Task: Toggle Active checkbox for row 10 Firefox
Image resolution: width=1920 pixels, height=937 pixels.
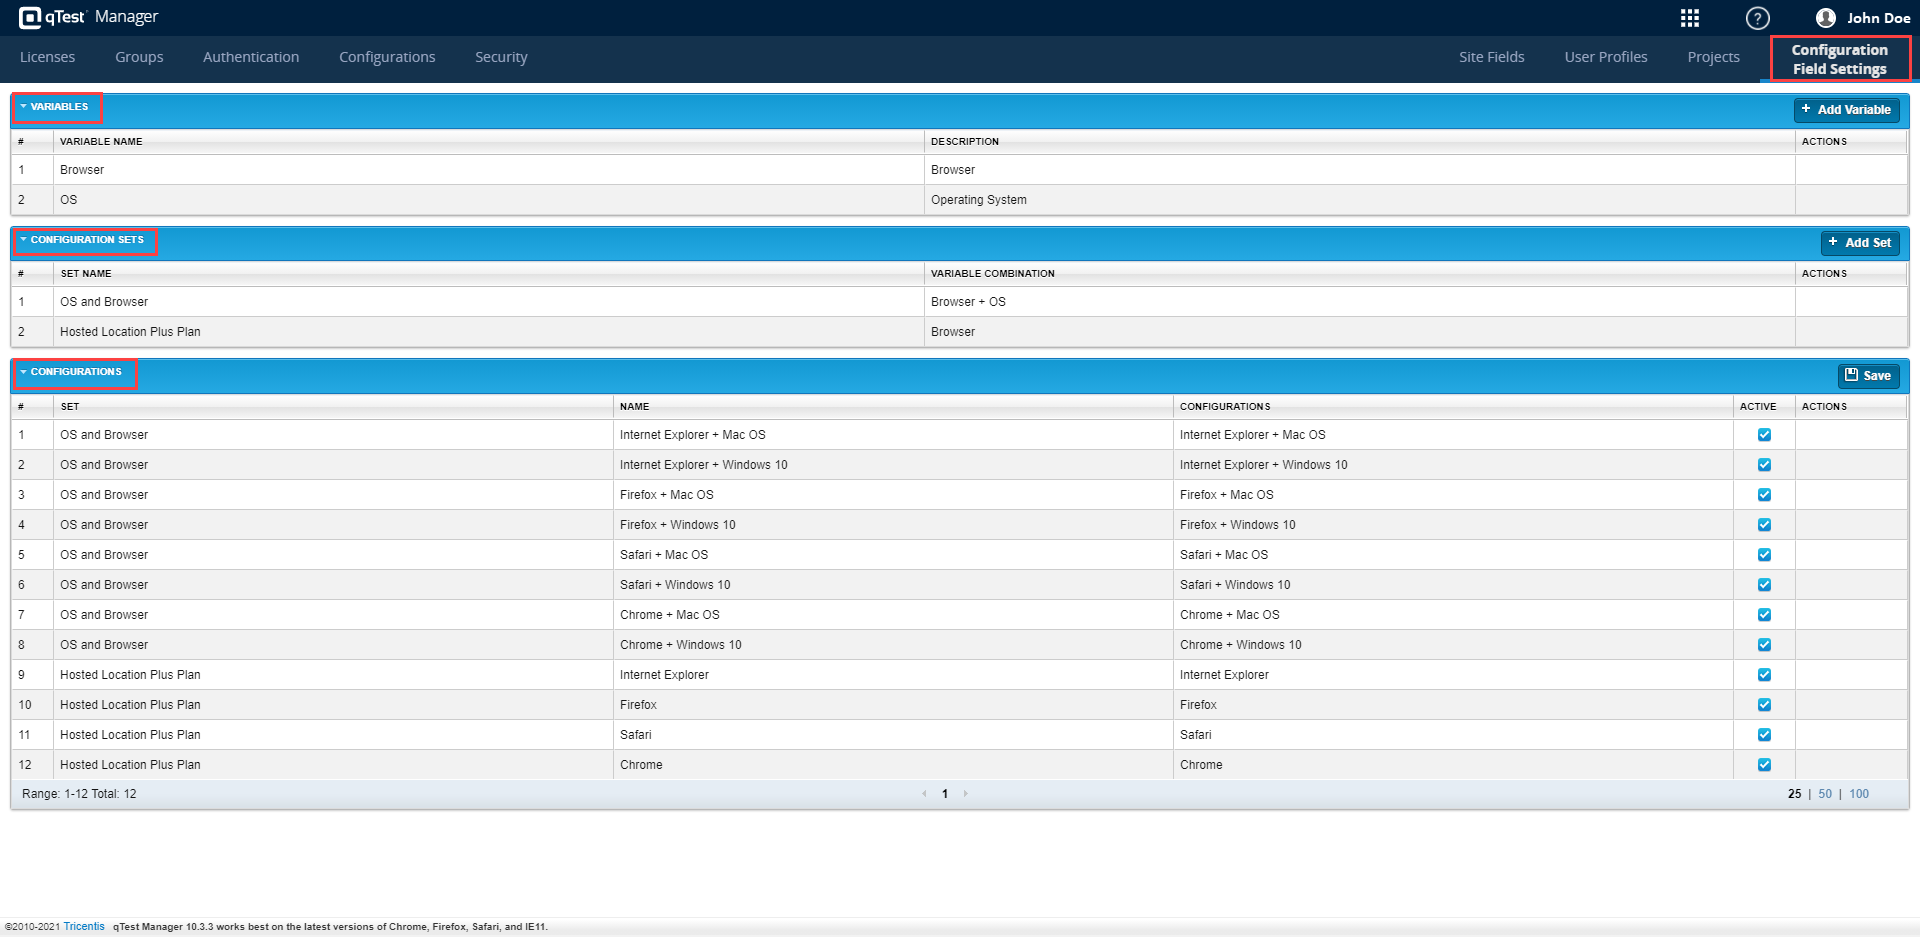Action: (x=1764, y=705)
